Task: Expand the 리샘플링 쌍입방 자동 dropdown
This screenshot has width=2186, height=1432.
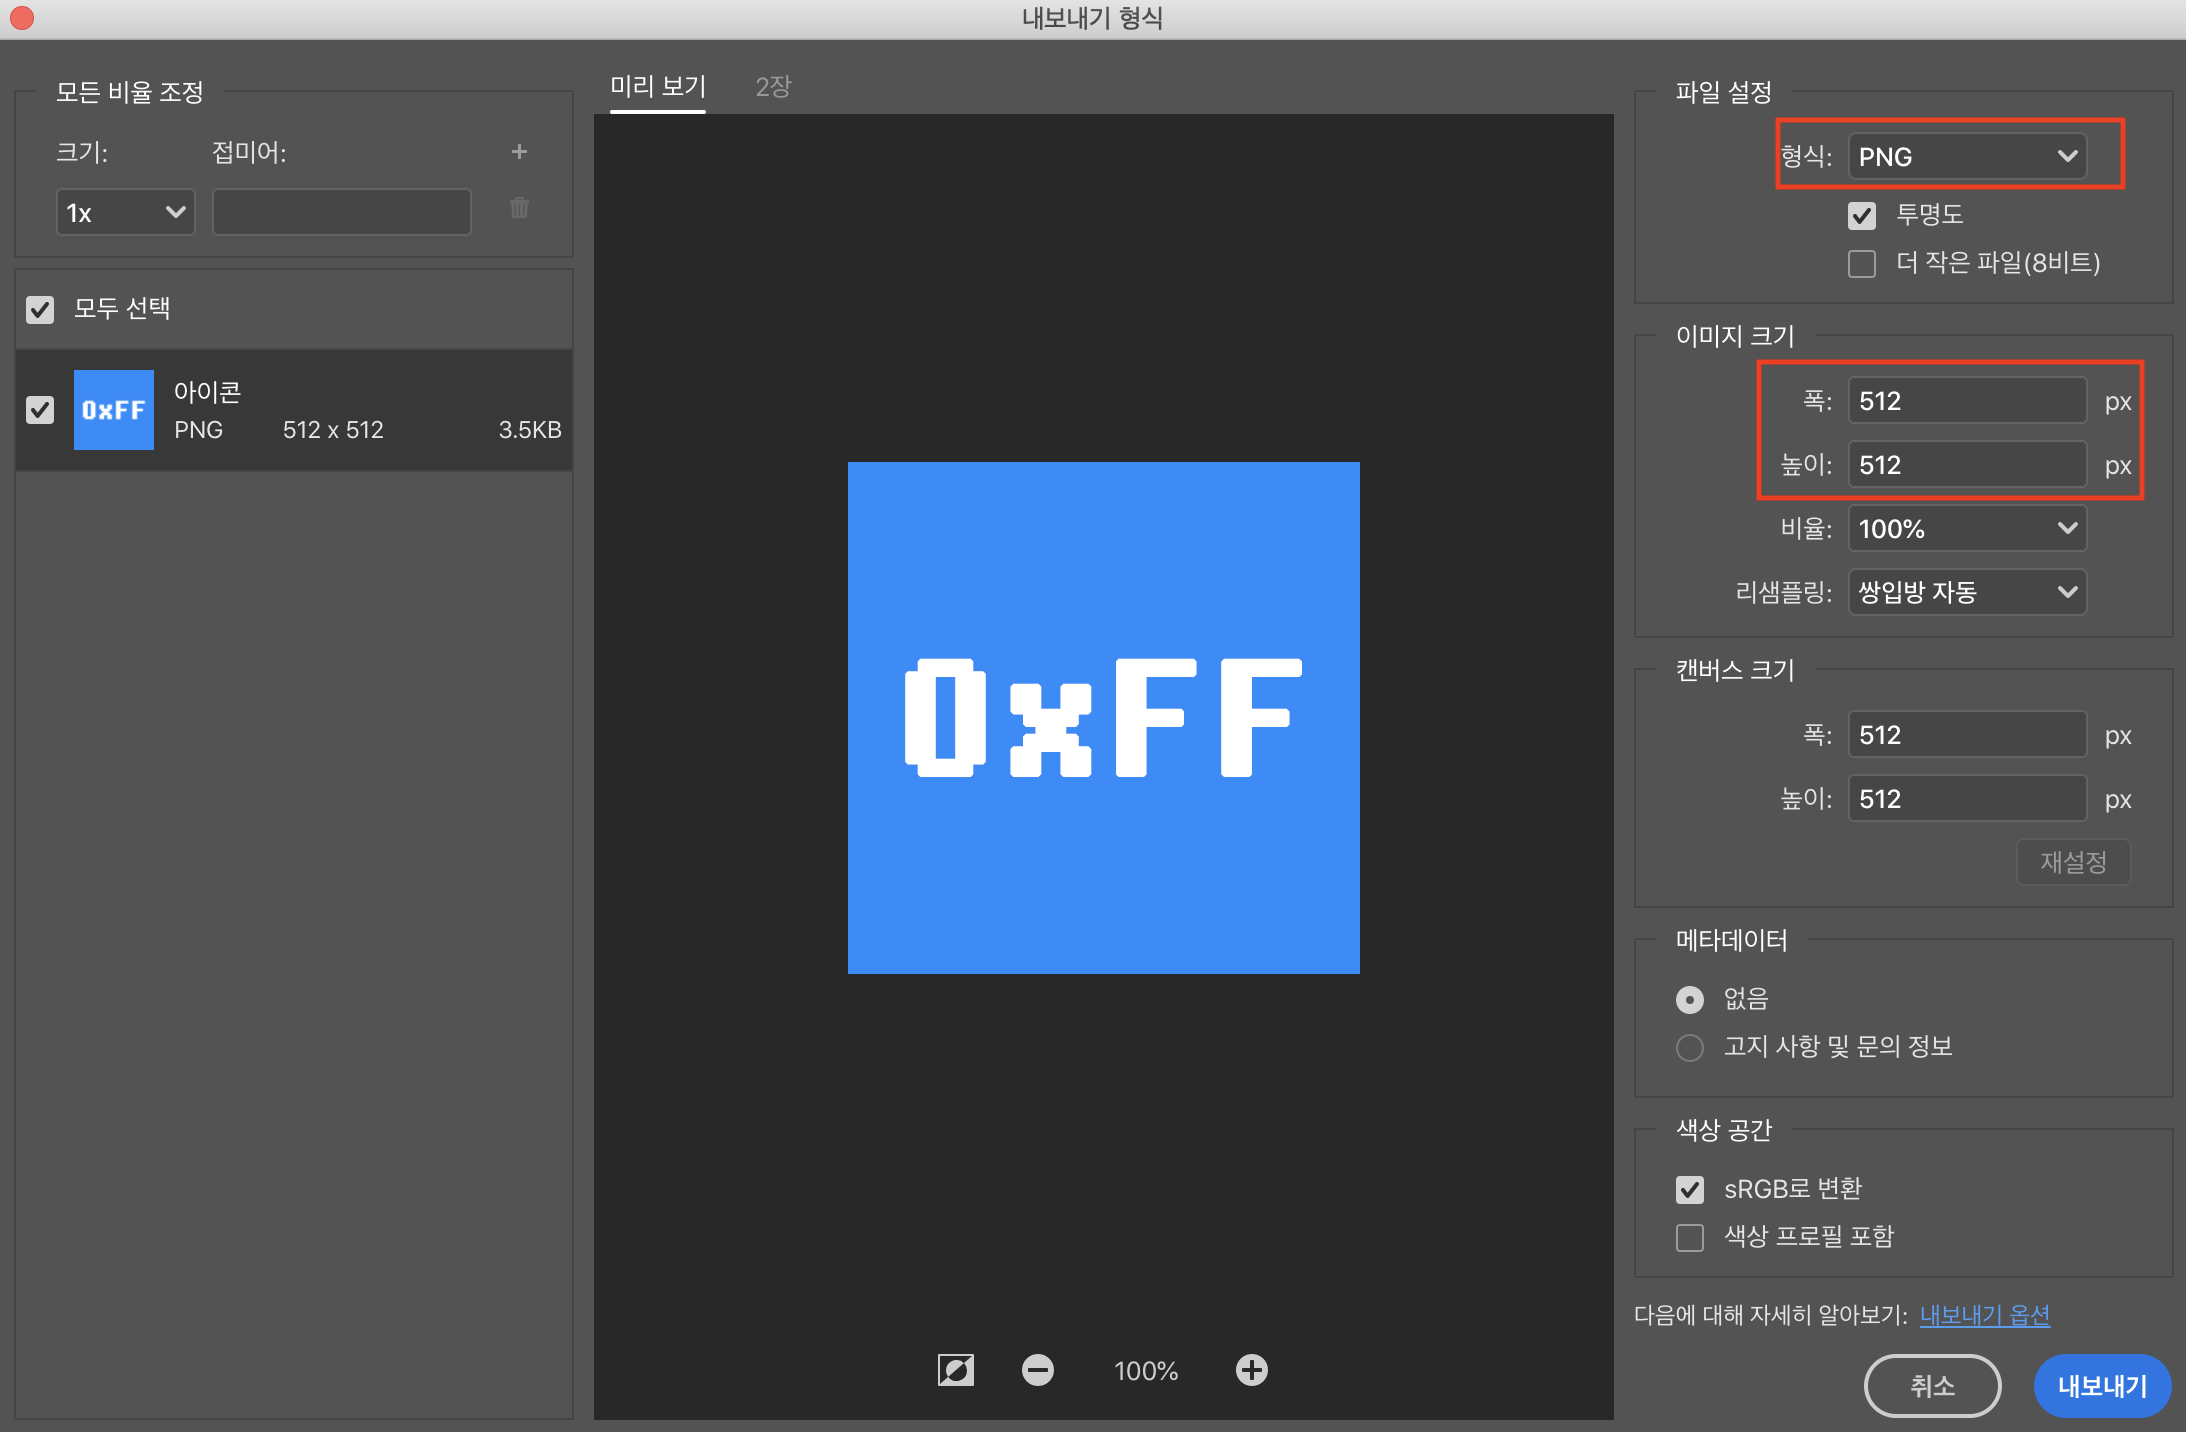Action: click(1966, 592)
